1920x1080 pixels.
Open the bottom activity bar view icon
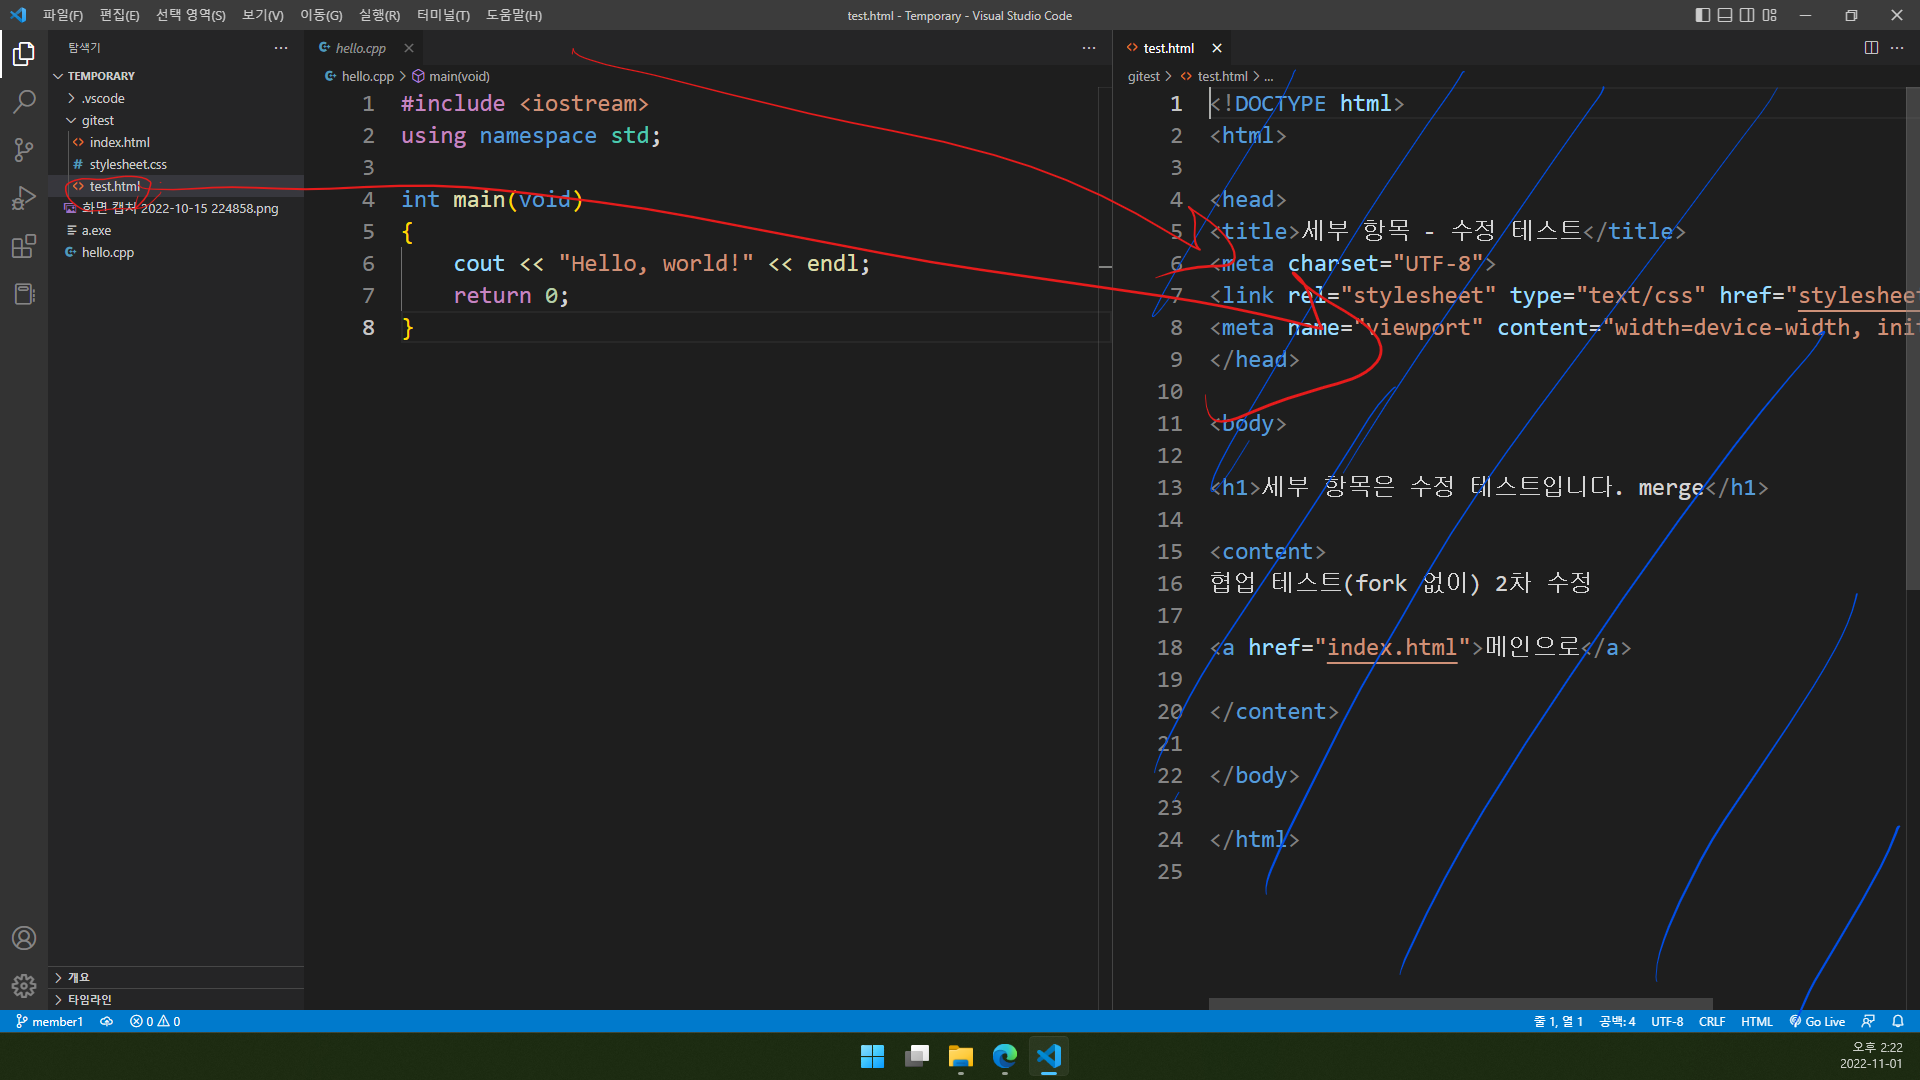24,294
